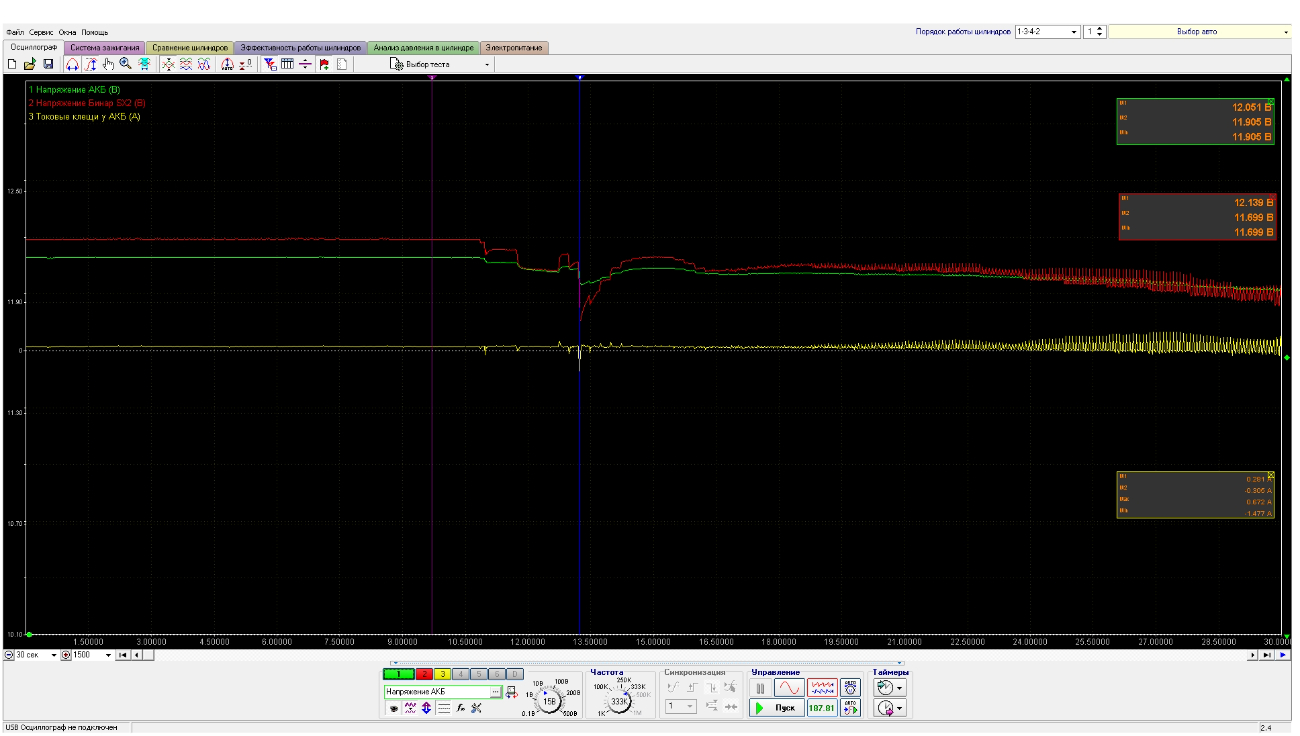Click the 15В voltage range knob
The height and width of the screenshot is (736, 1300).
tap(549, 702)
